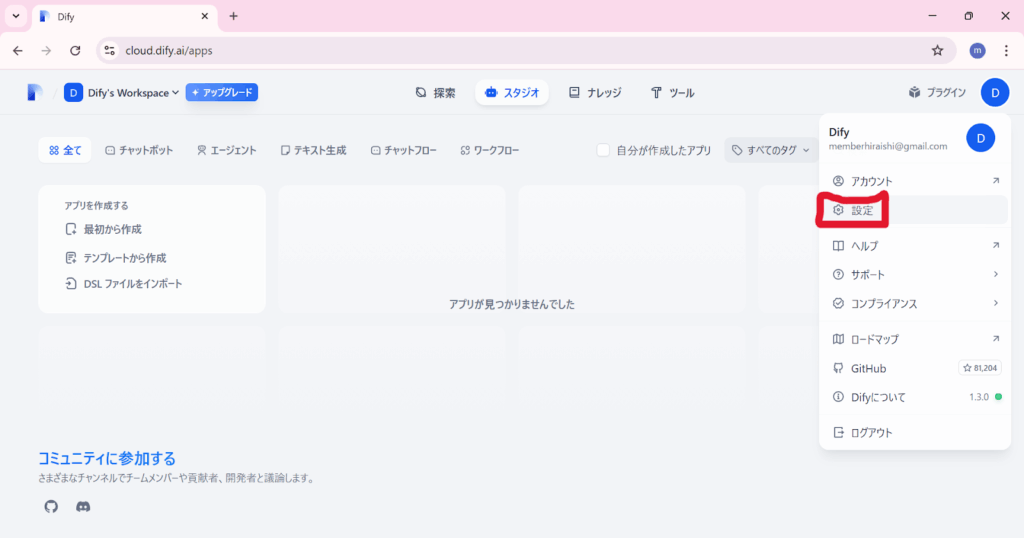Open the Dify's Workspace switcher dropdown

(121, 93)
